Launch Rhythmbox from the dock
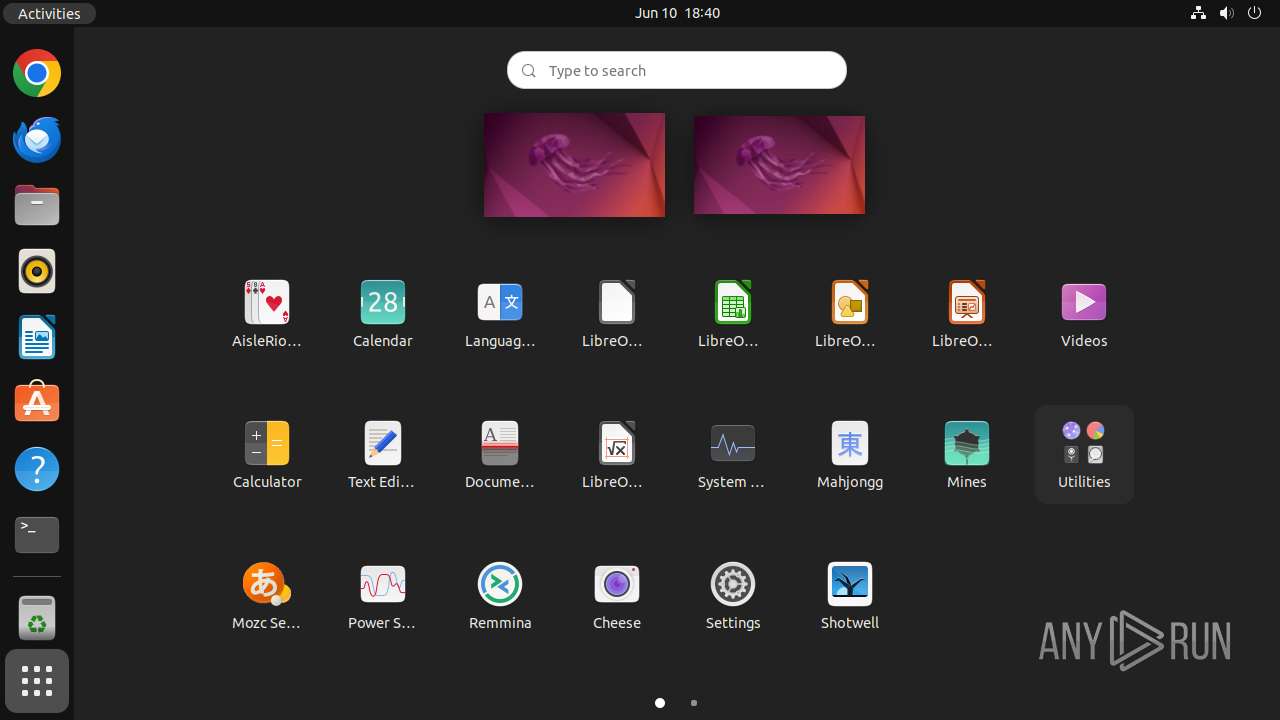 [x=37, y=271]
